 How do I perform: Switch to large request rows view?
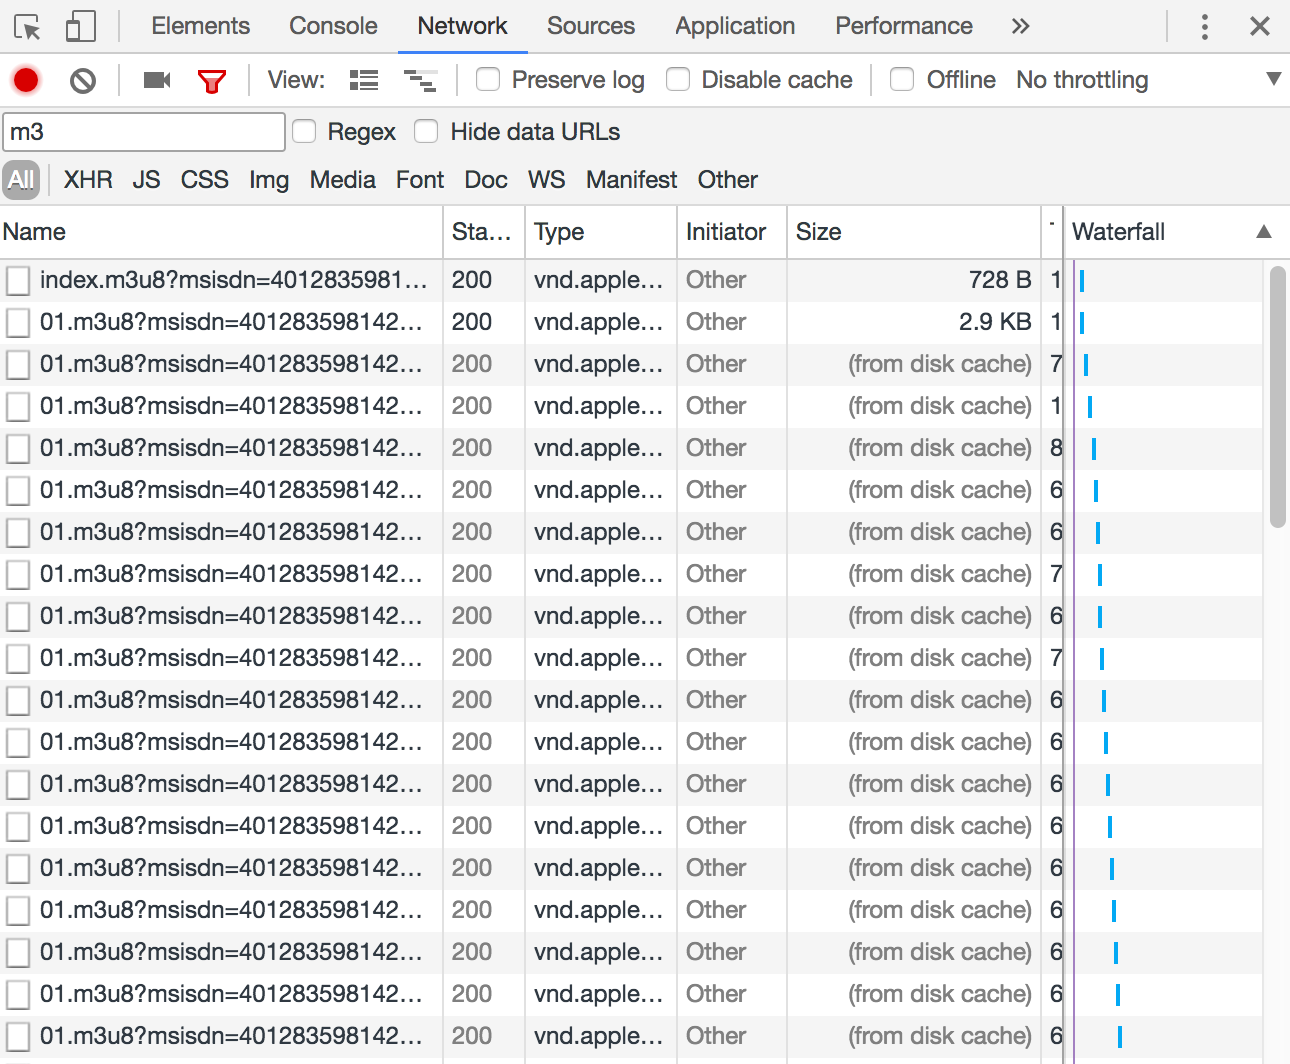tap(364, 79)
